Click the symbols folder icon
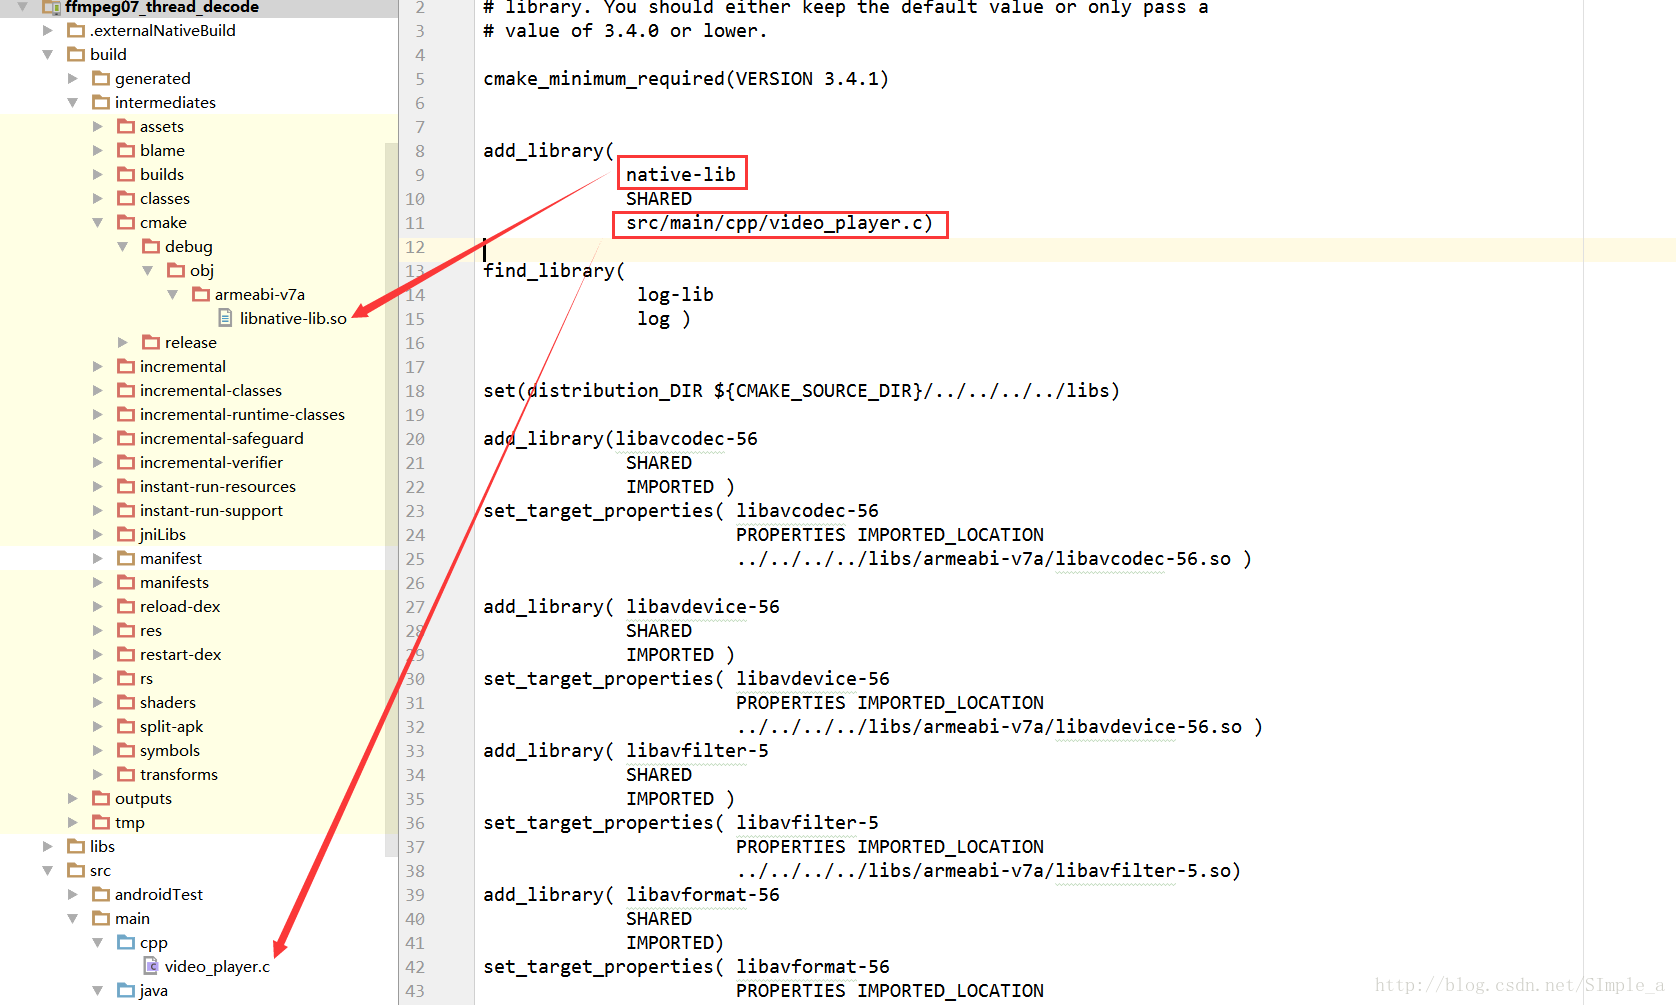1676x1005 pixels. (x=126, y=750)
